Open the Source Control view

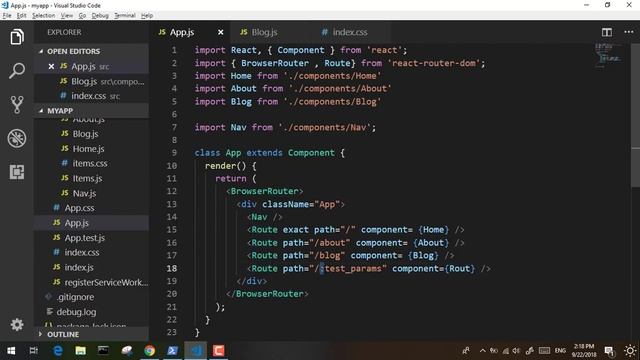pos(17,104)
